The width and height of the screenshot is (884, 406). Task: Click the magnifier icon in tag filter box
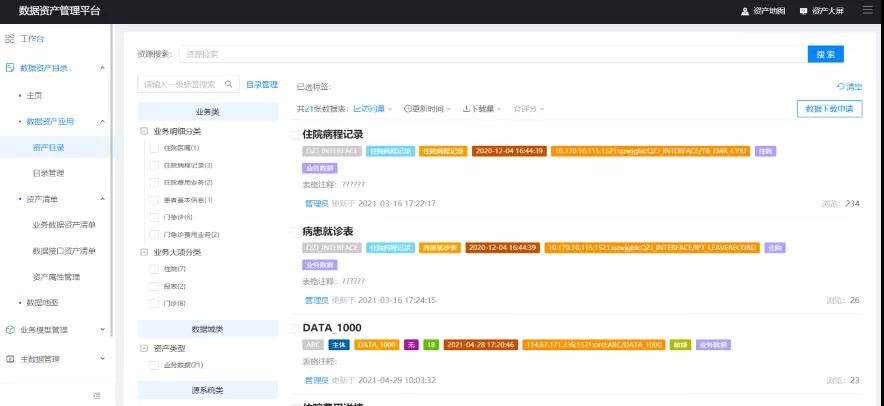229,85
